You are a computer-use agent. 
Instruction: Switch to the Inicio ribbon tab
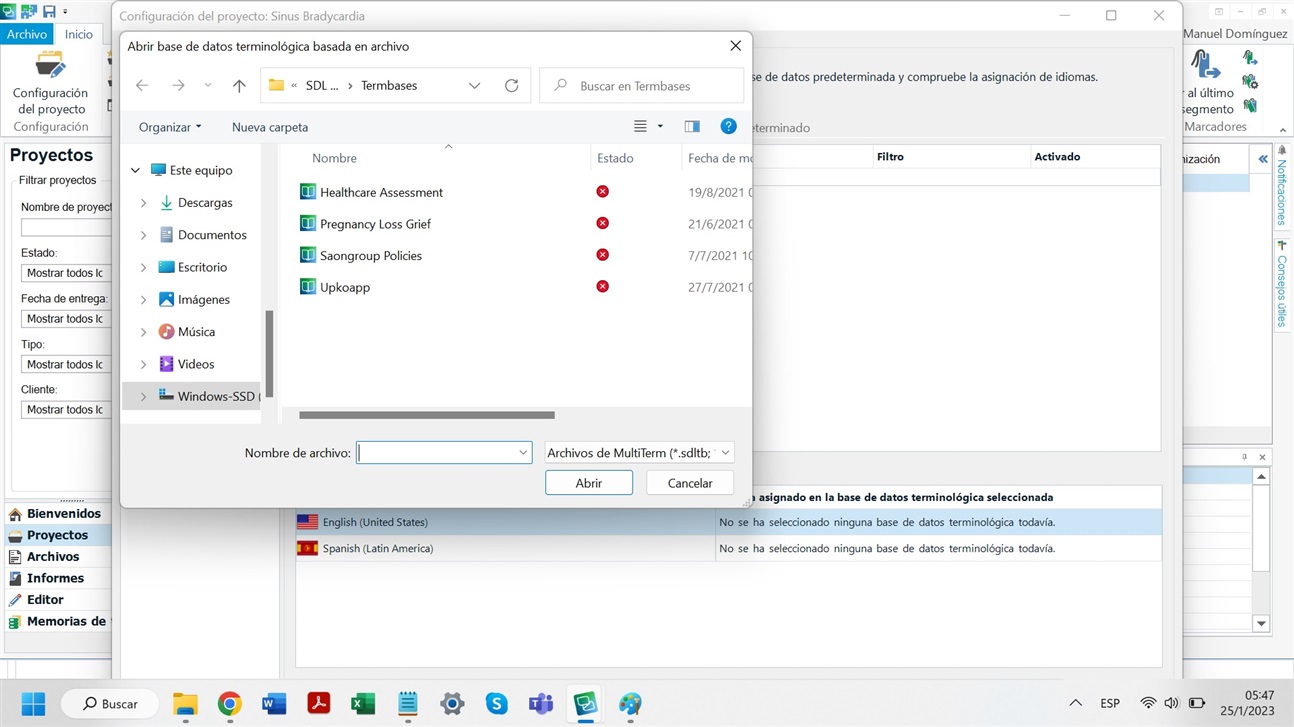78,34
